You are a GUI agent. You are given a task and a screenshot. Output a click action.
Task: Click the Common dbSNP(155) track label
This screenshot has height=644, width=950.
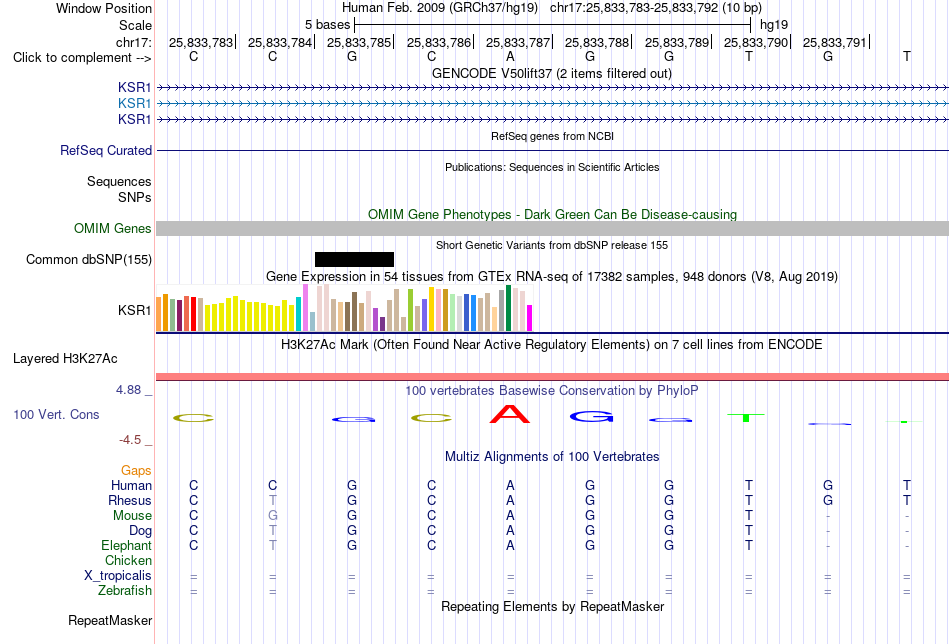89,259
